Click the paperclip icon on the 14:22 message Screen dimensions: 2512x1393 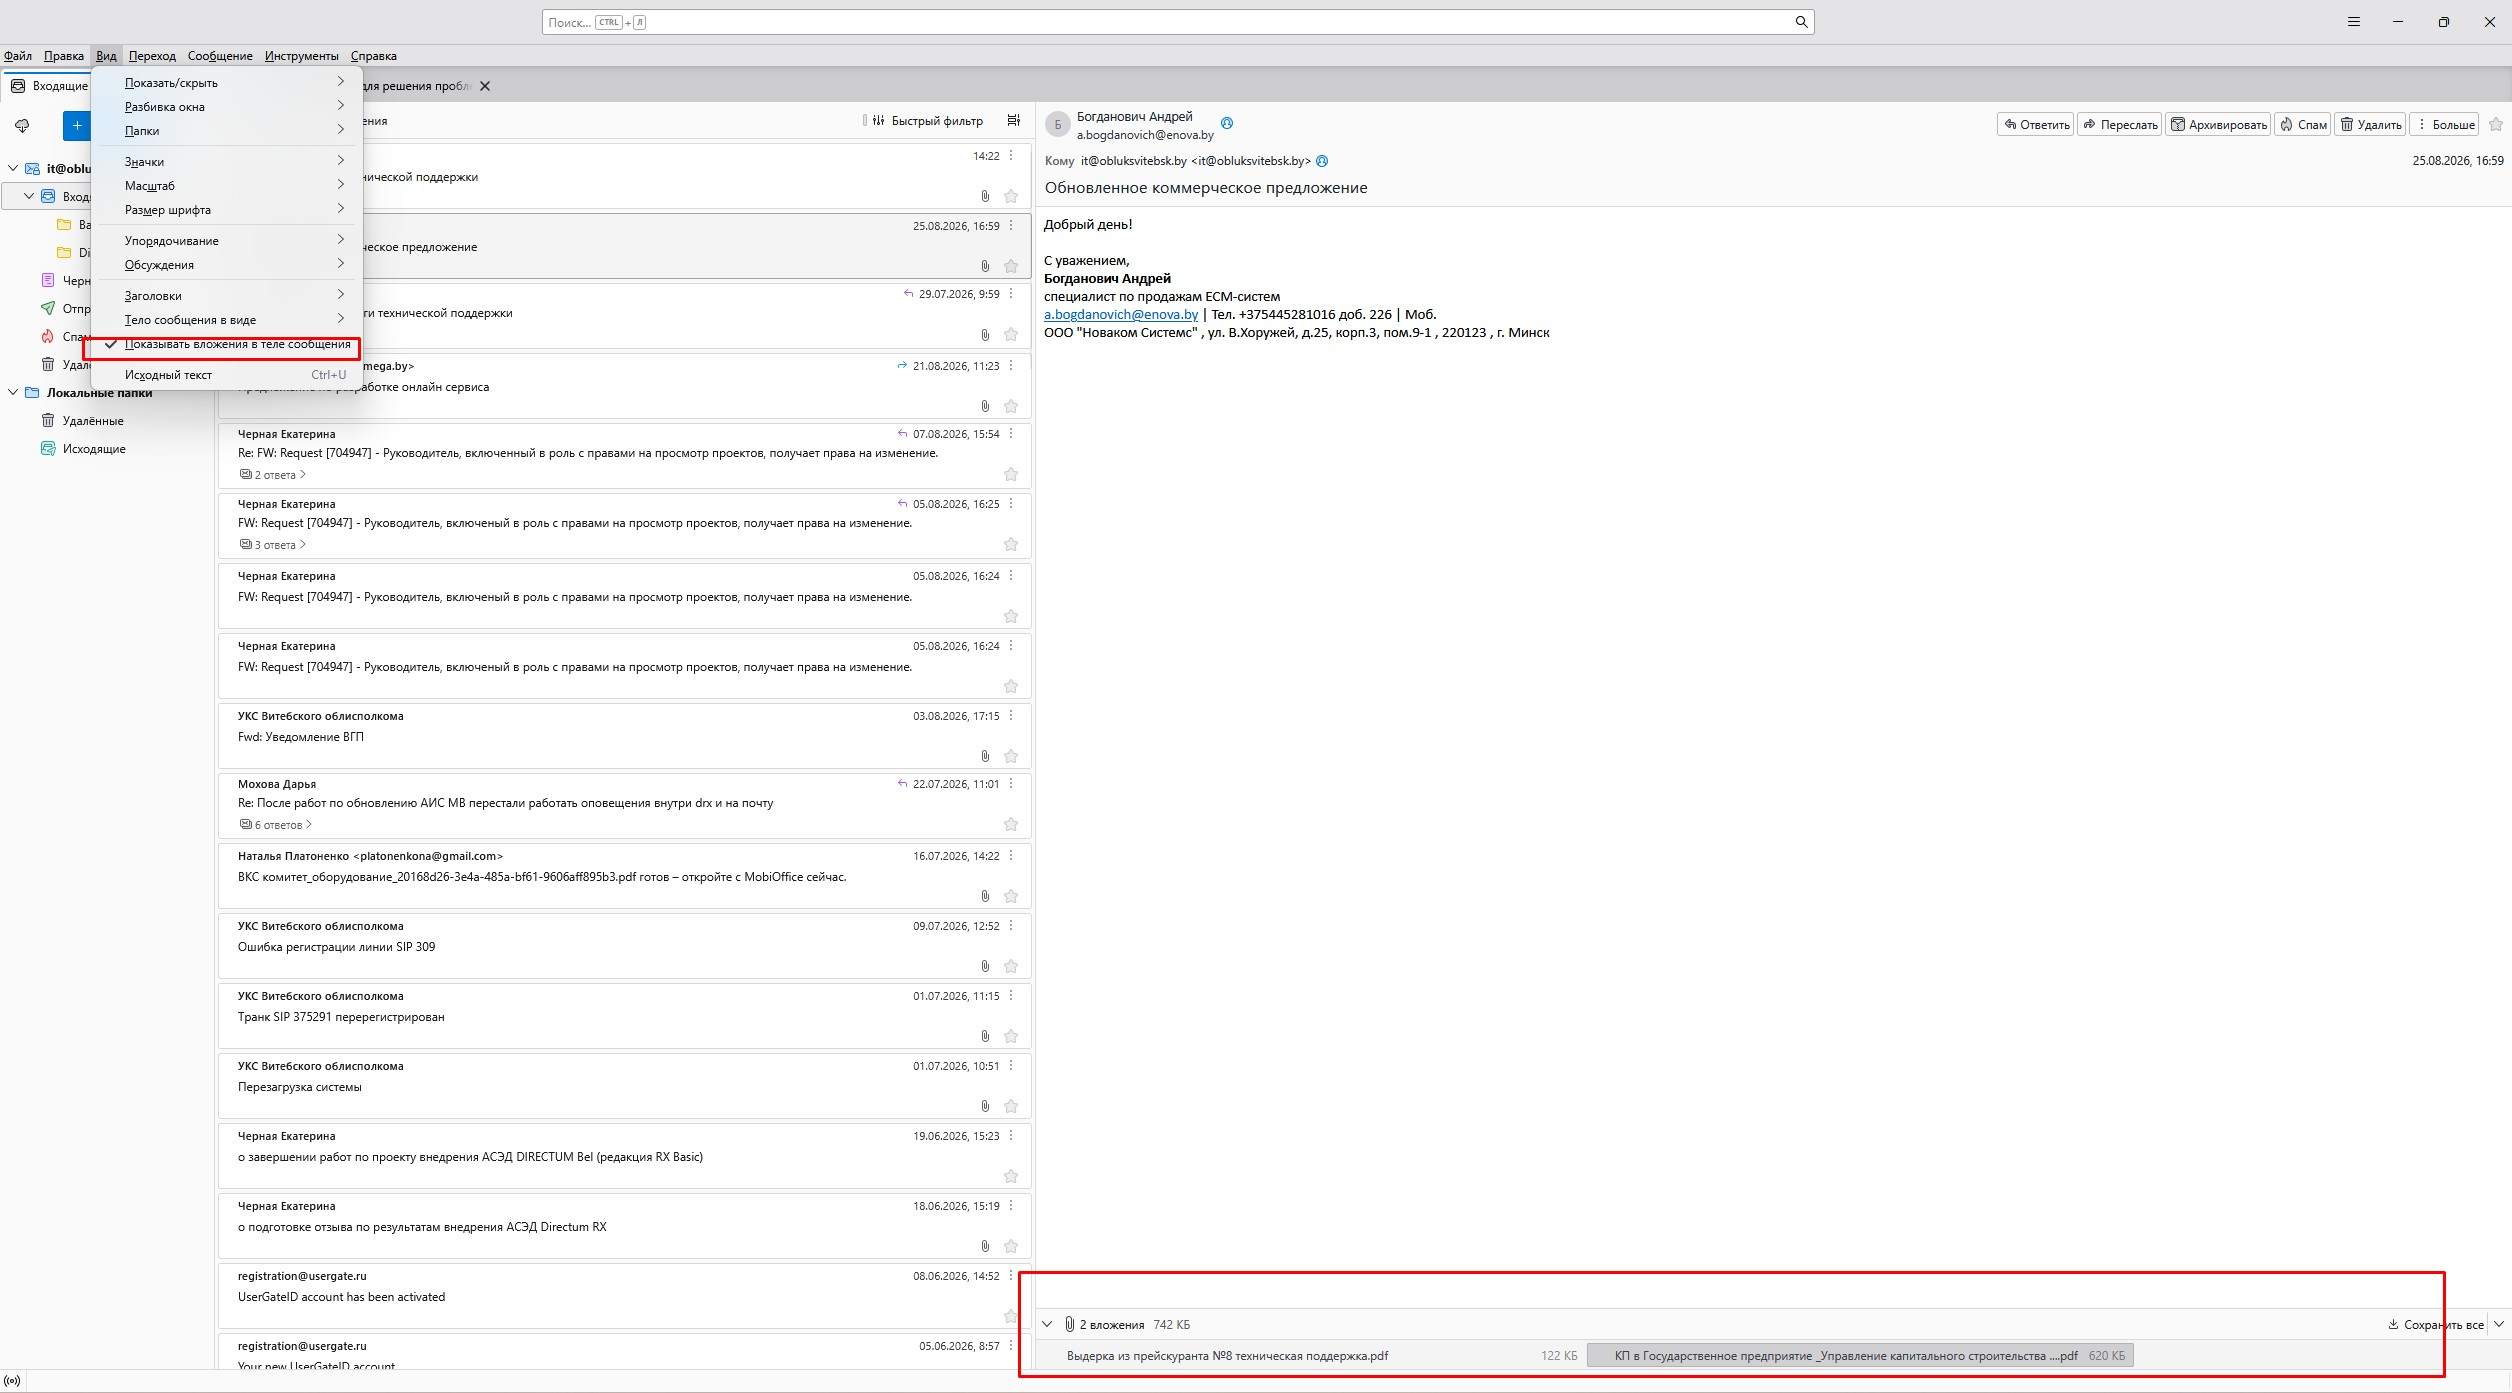click(x=985, y=196)
